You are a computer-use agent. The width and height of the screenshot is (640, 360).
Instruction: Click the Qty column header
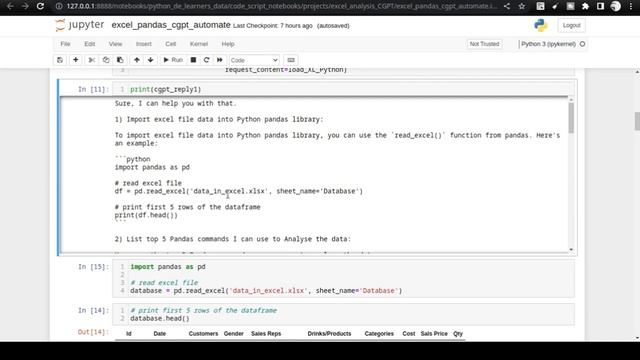coord(458,333)
